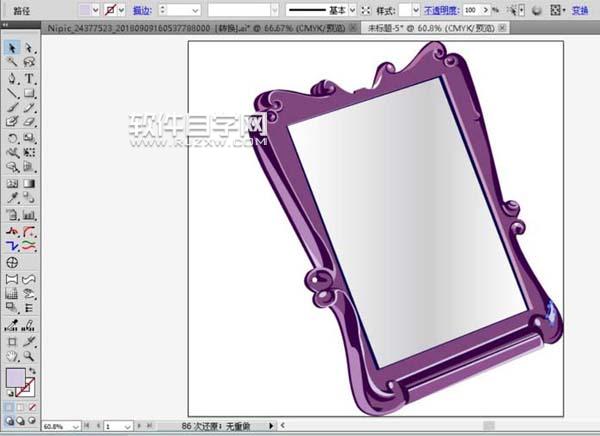The height and width of the screenshot is (436, 600).
Task: Open the zoom level dropdown in status bar
Action: pos(76,426)
